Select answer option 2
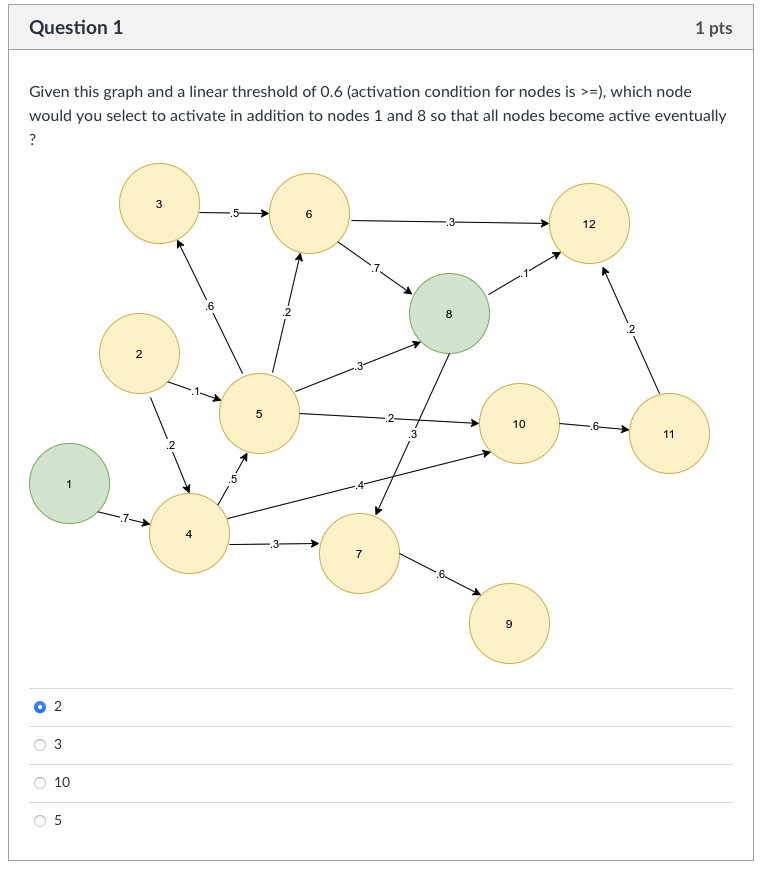The width and height of the screenshot is (771, 876). click(41, 705)
